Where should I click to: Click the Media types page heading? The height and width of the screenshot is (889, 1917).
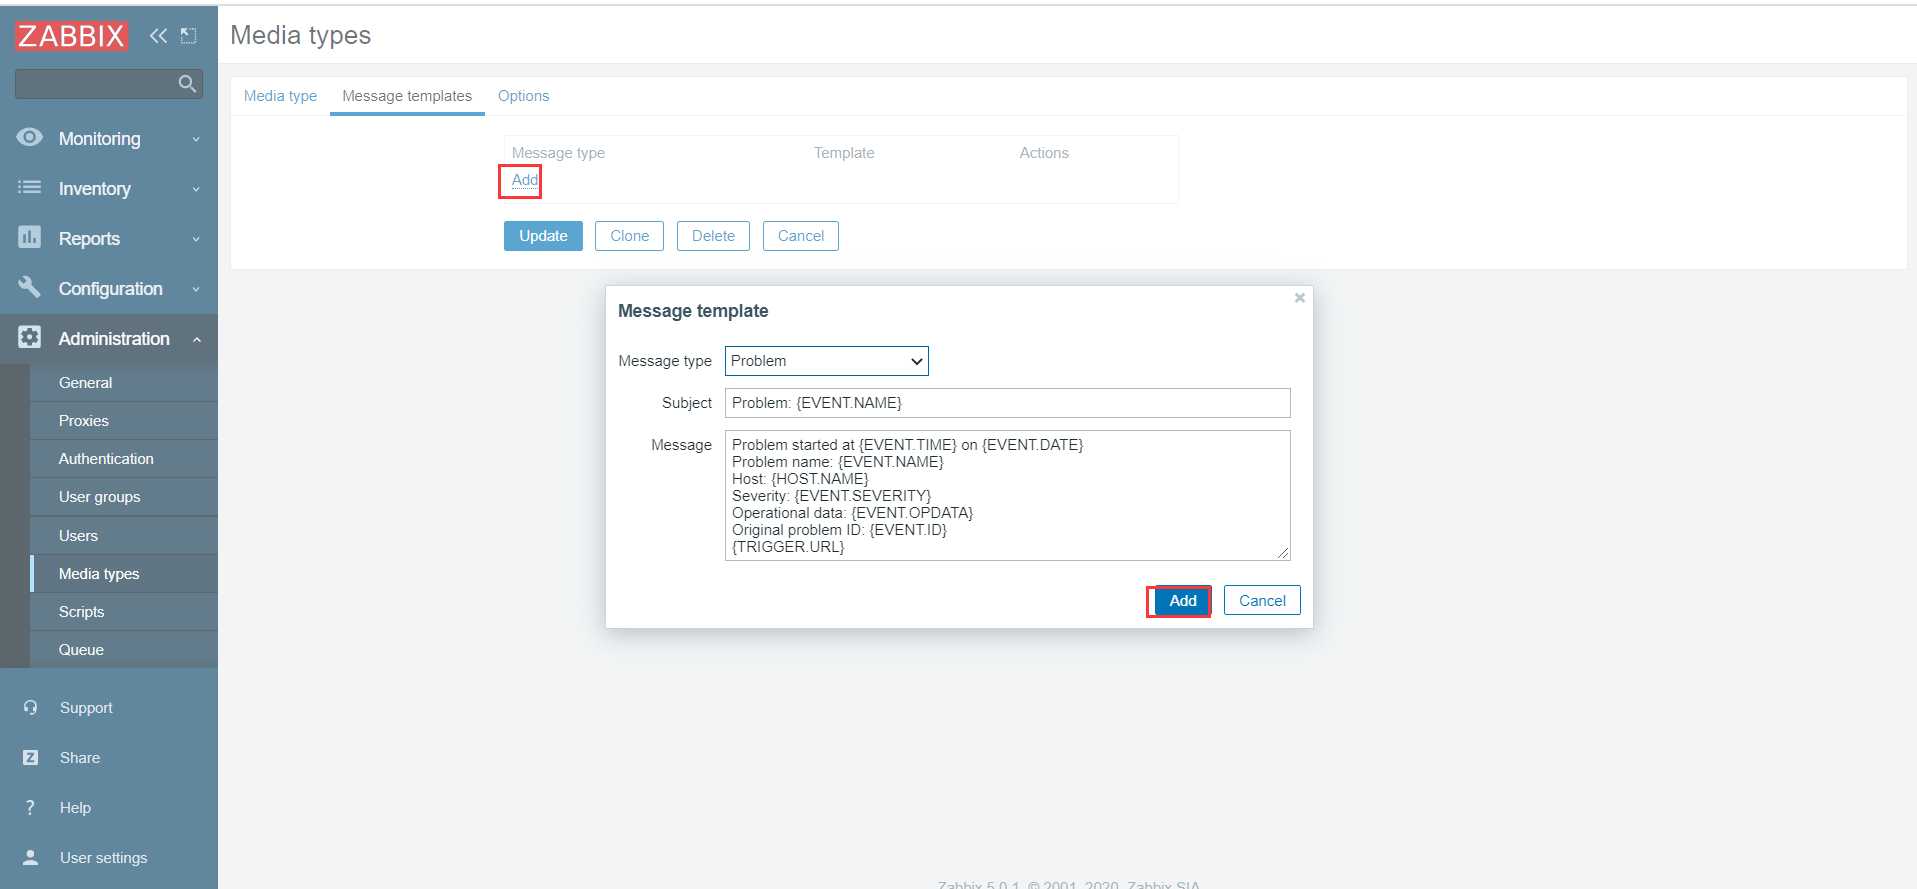pyautogui.click(x=301, y=35)
